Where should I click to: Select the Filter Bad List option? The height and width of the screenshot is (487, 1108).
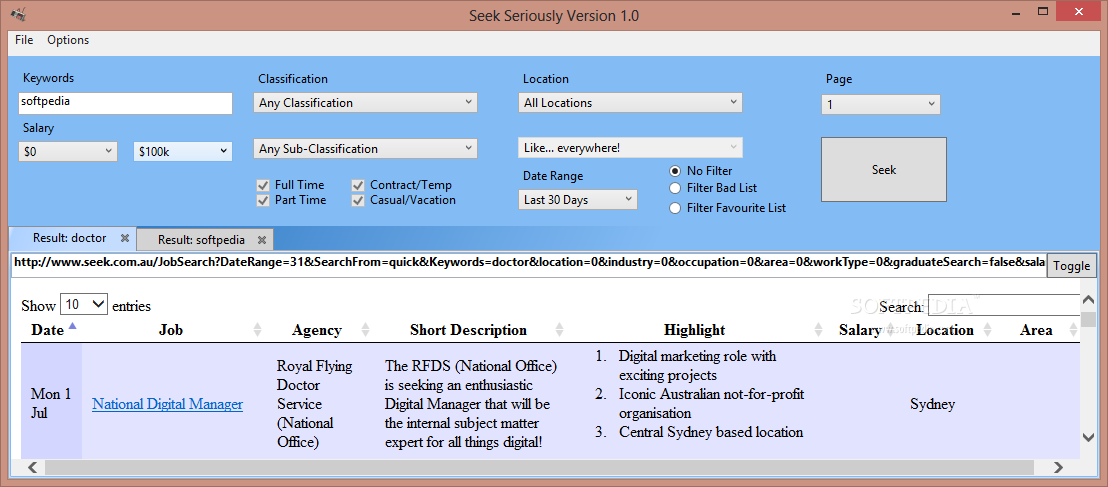point(675,188)
